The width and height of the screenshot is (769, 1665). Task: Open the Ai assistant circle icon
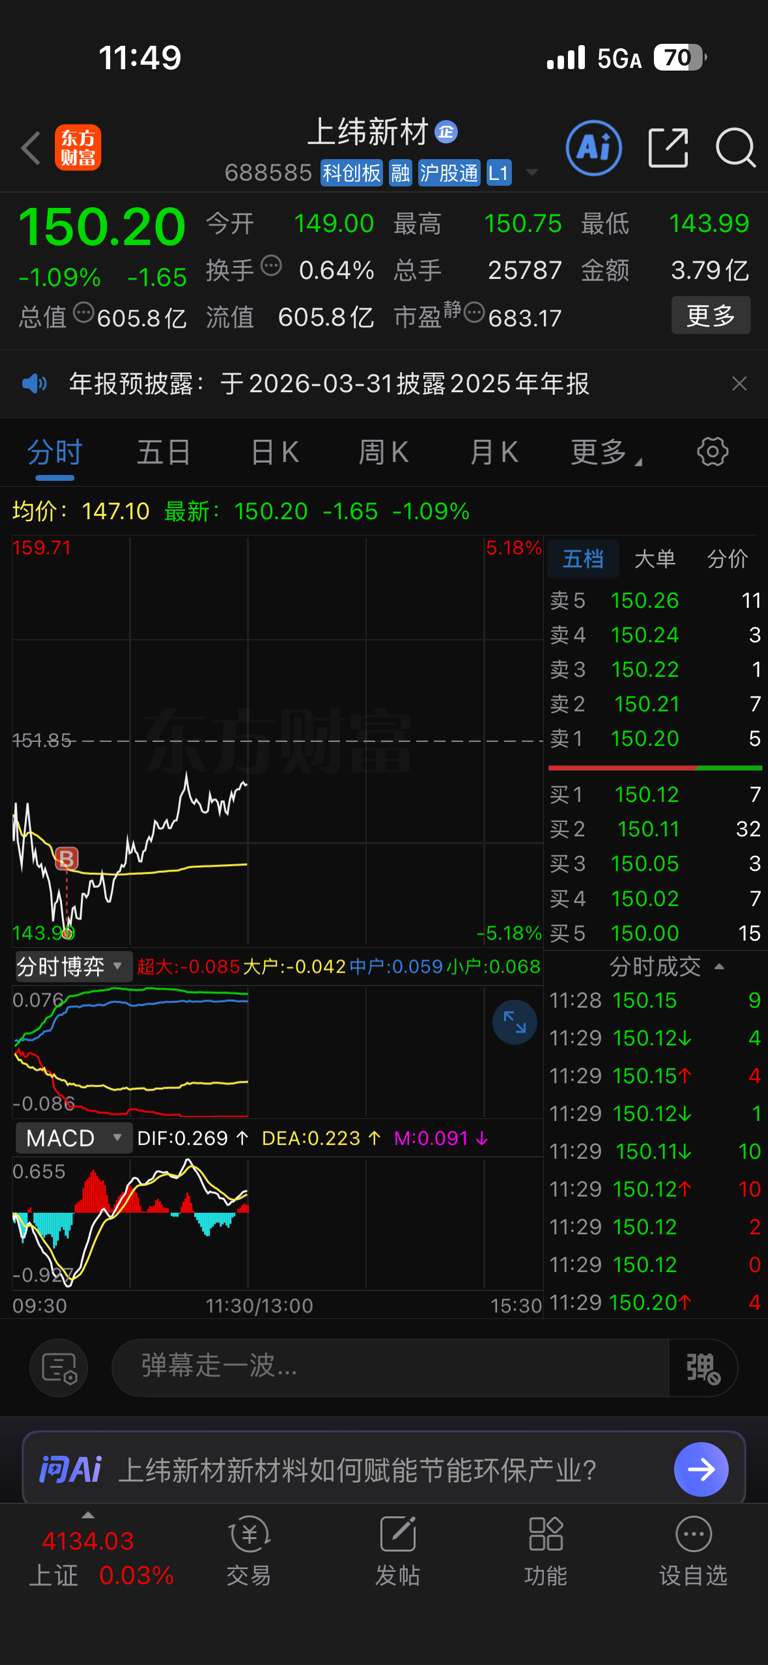pyautogui.click(x=594, y=148)
